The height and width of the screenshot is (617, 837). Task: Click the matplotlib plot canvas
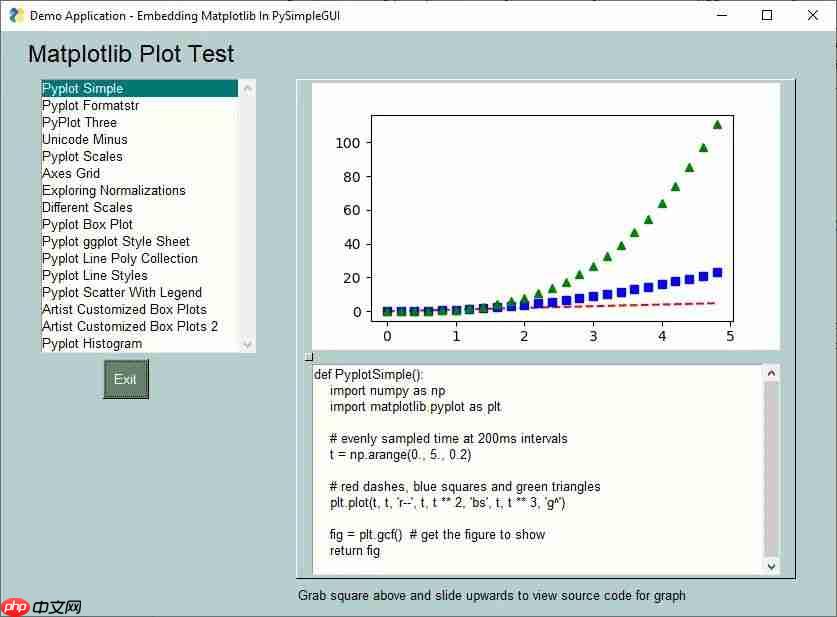click(x=546, y=216)
